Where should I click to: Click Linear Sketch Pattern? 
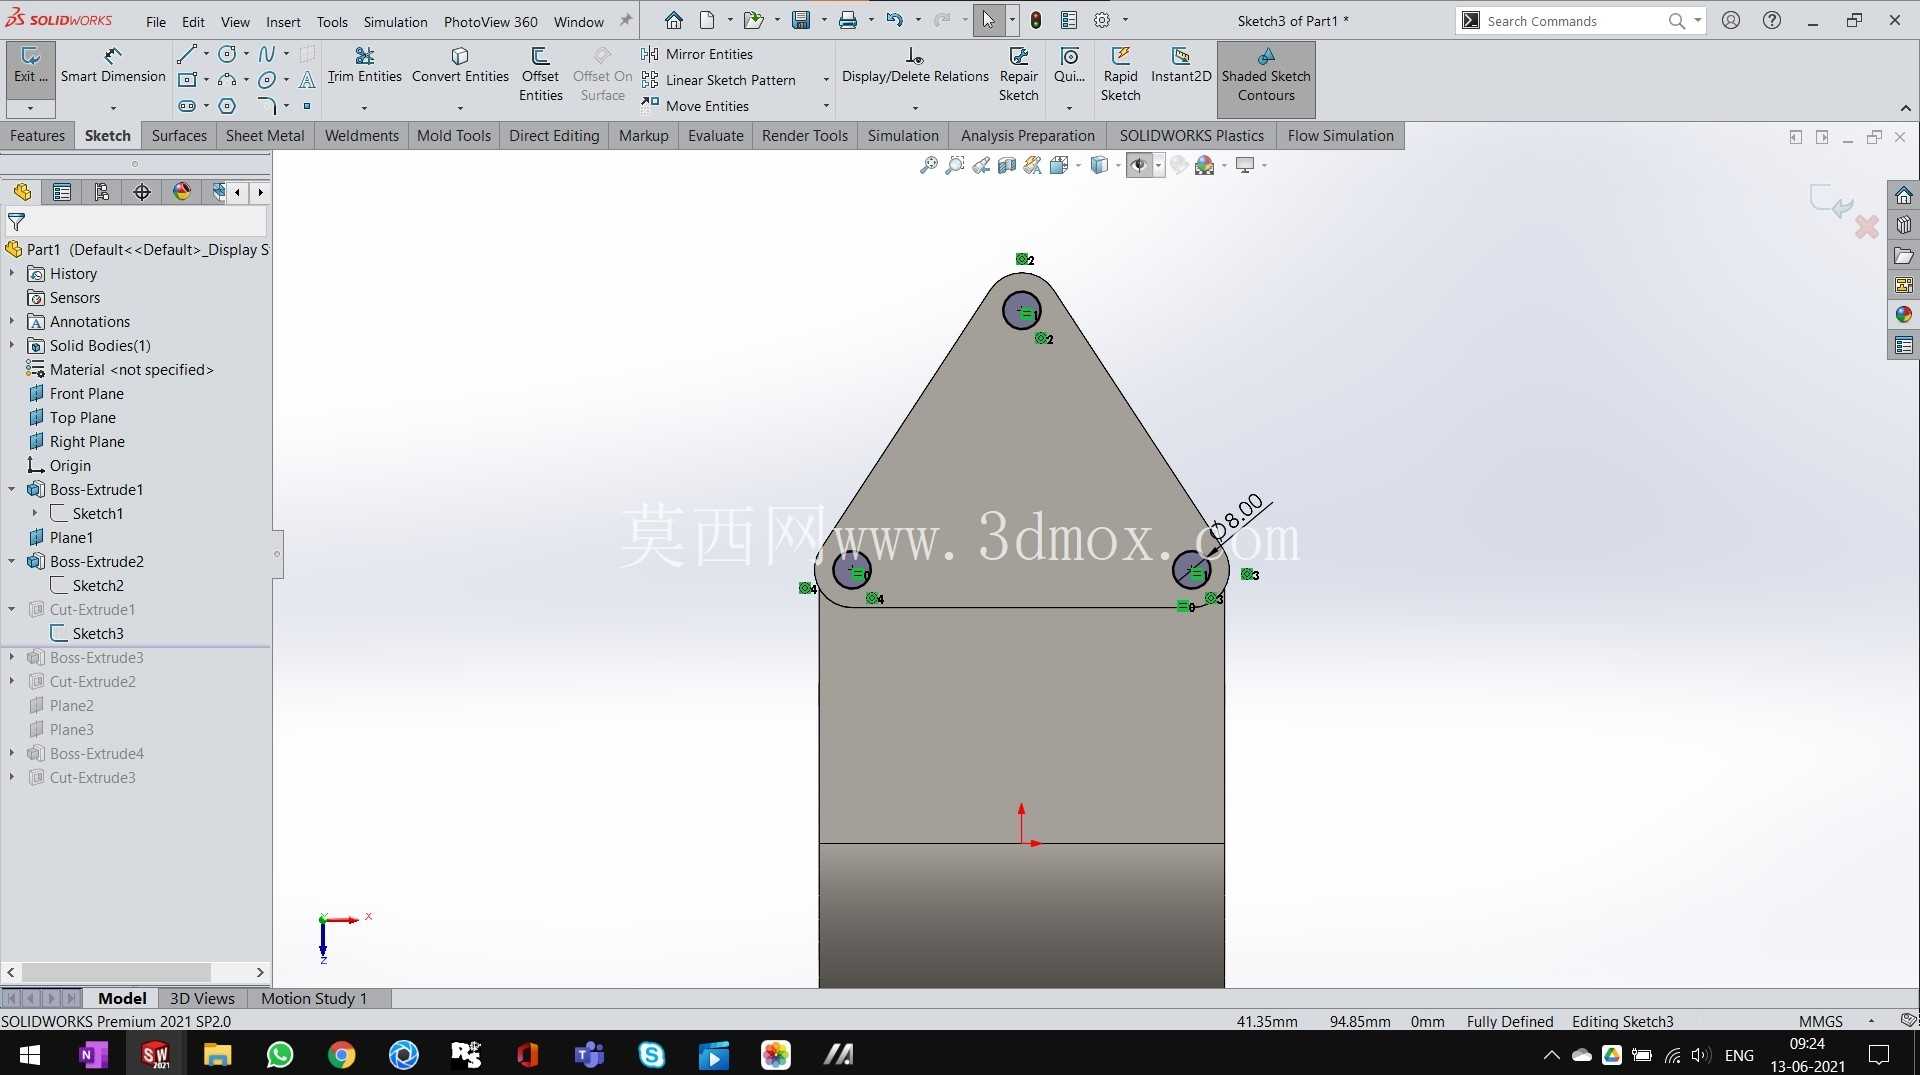[x=719, y=80]
